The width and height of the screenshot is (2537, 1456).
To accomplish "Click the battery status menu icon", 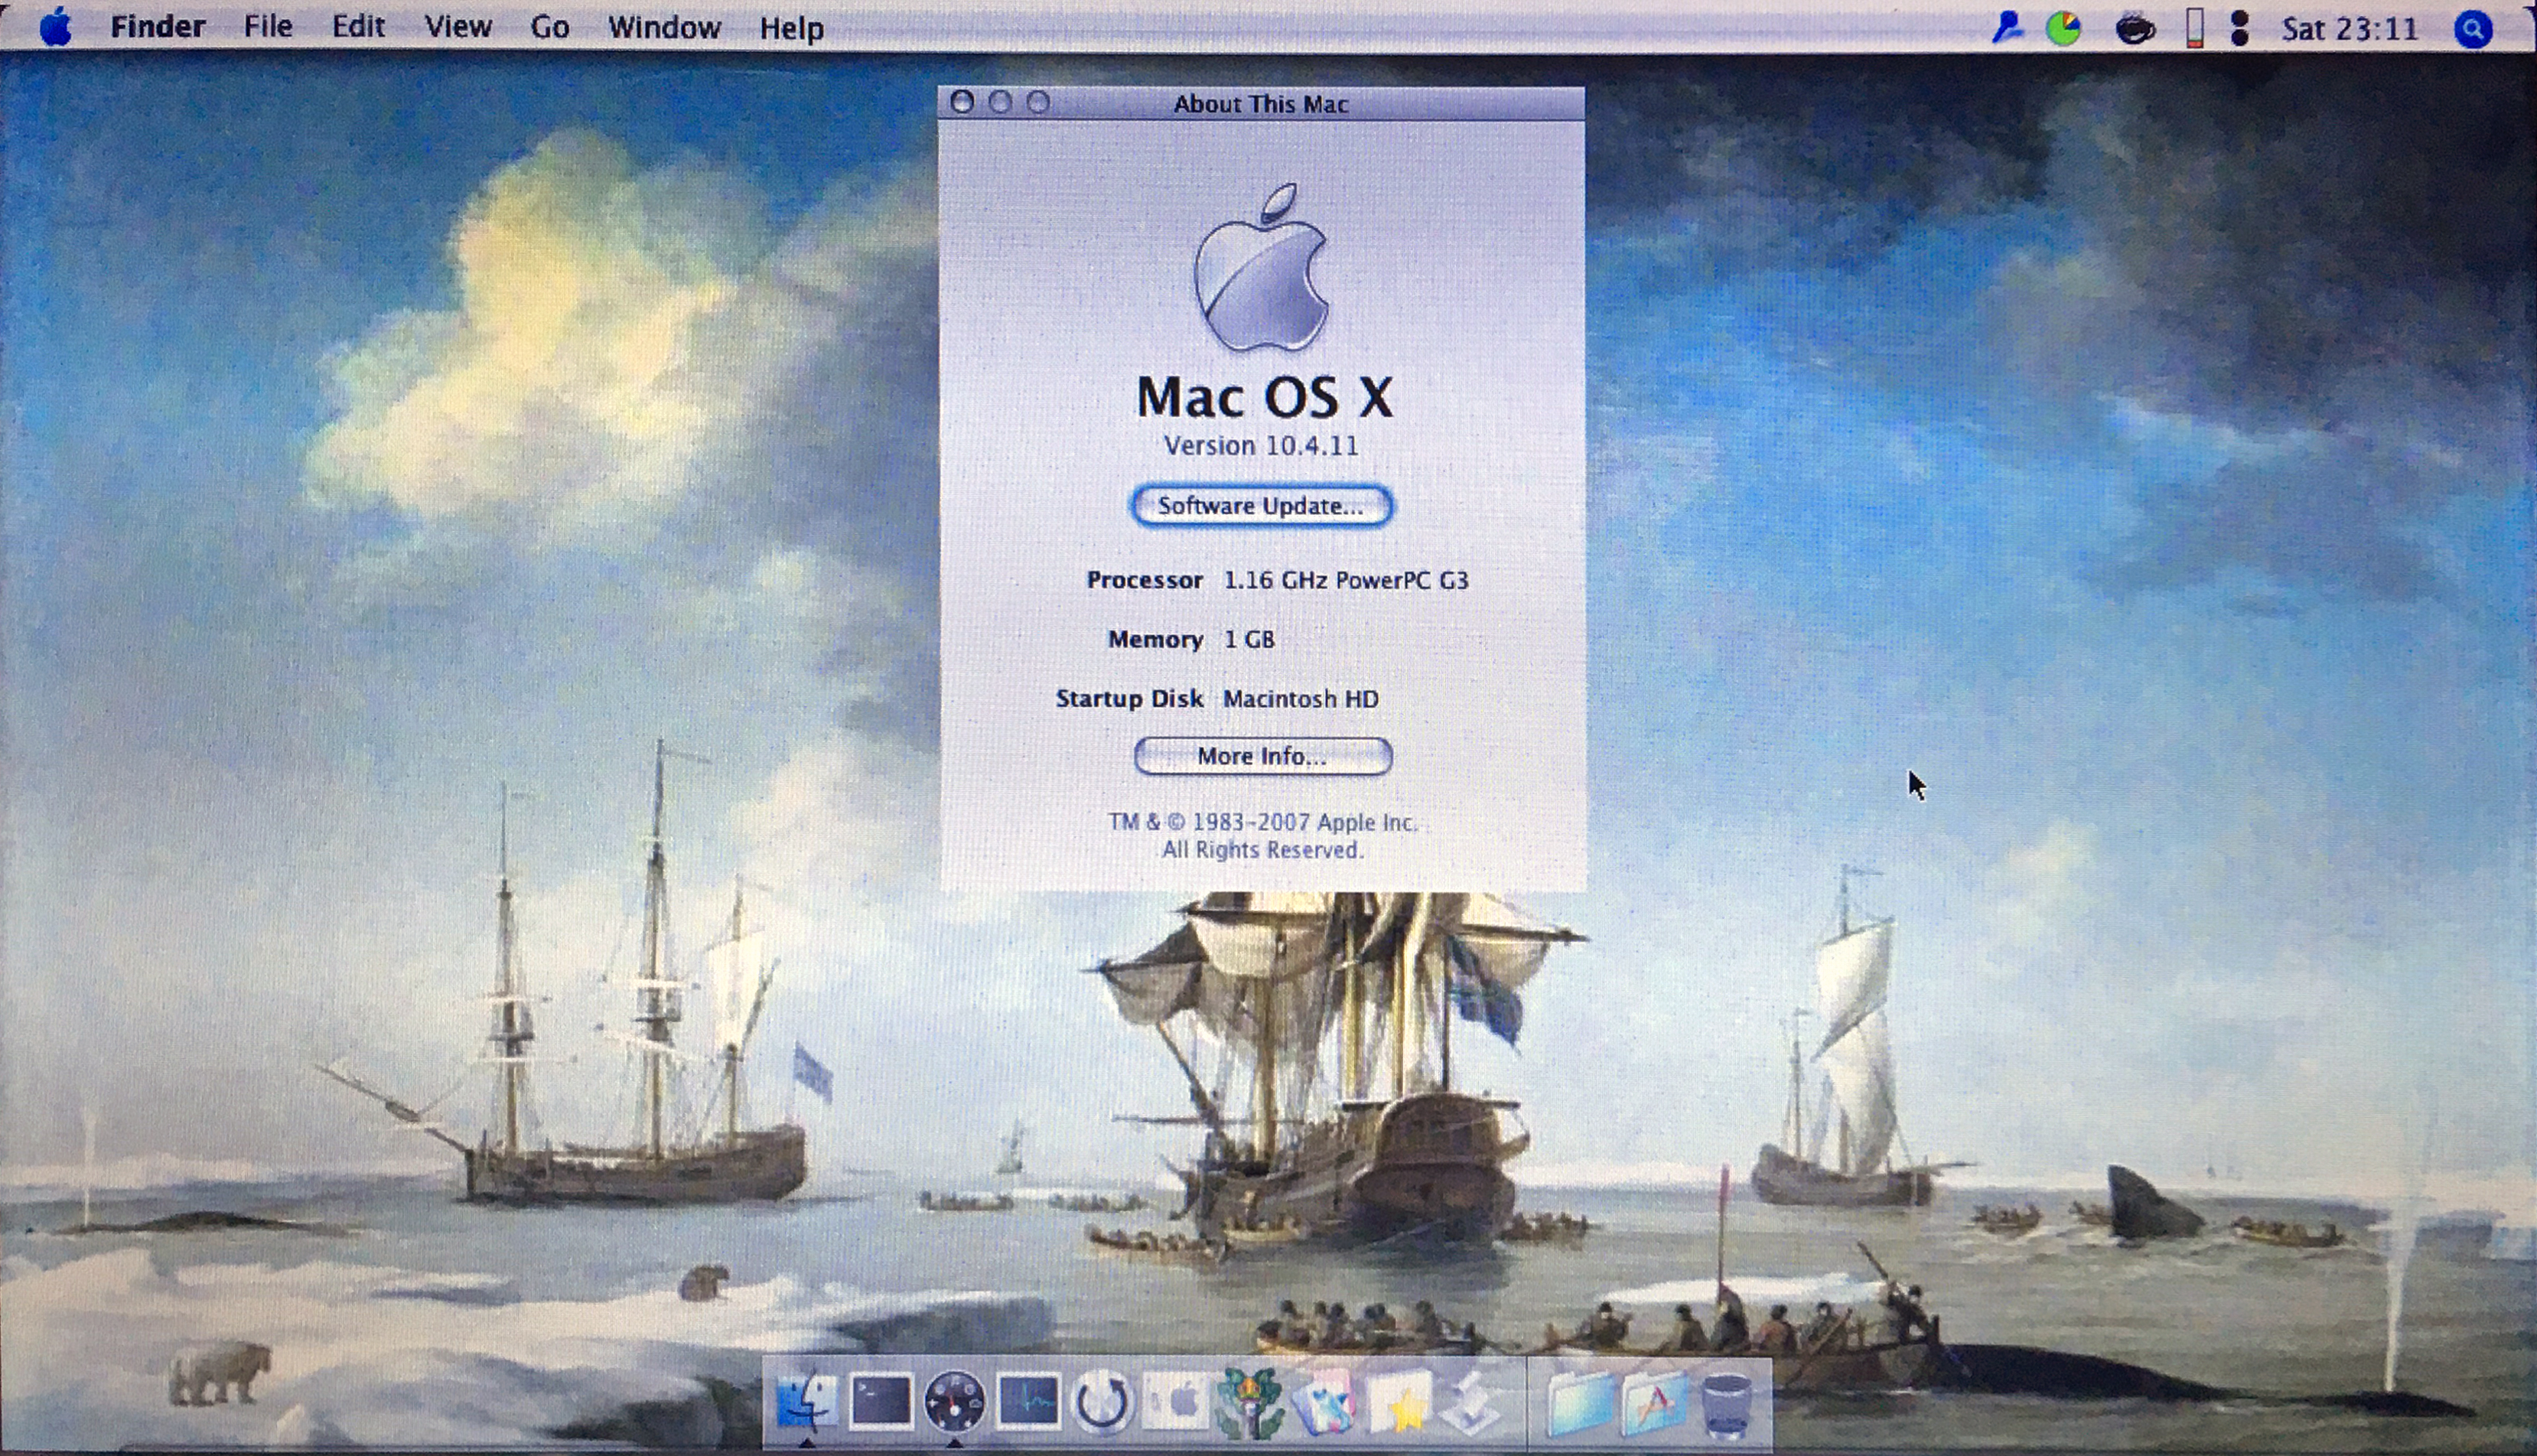I will click(2195, 29).
